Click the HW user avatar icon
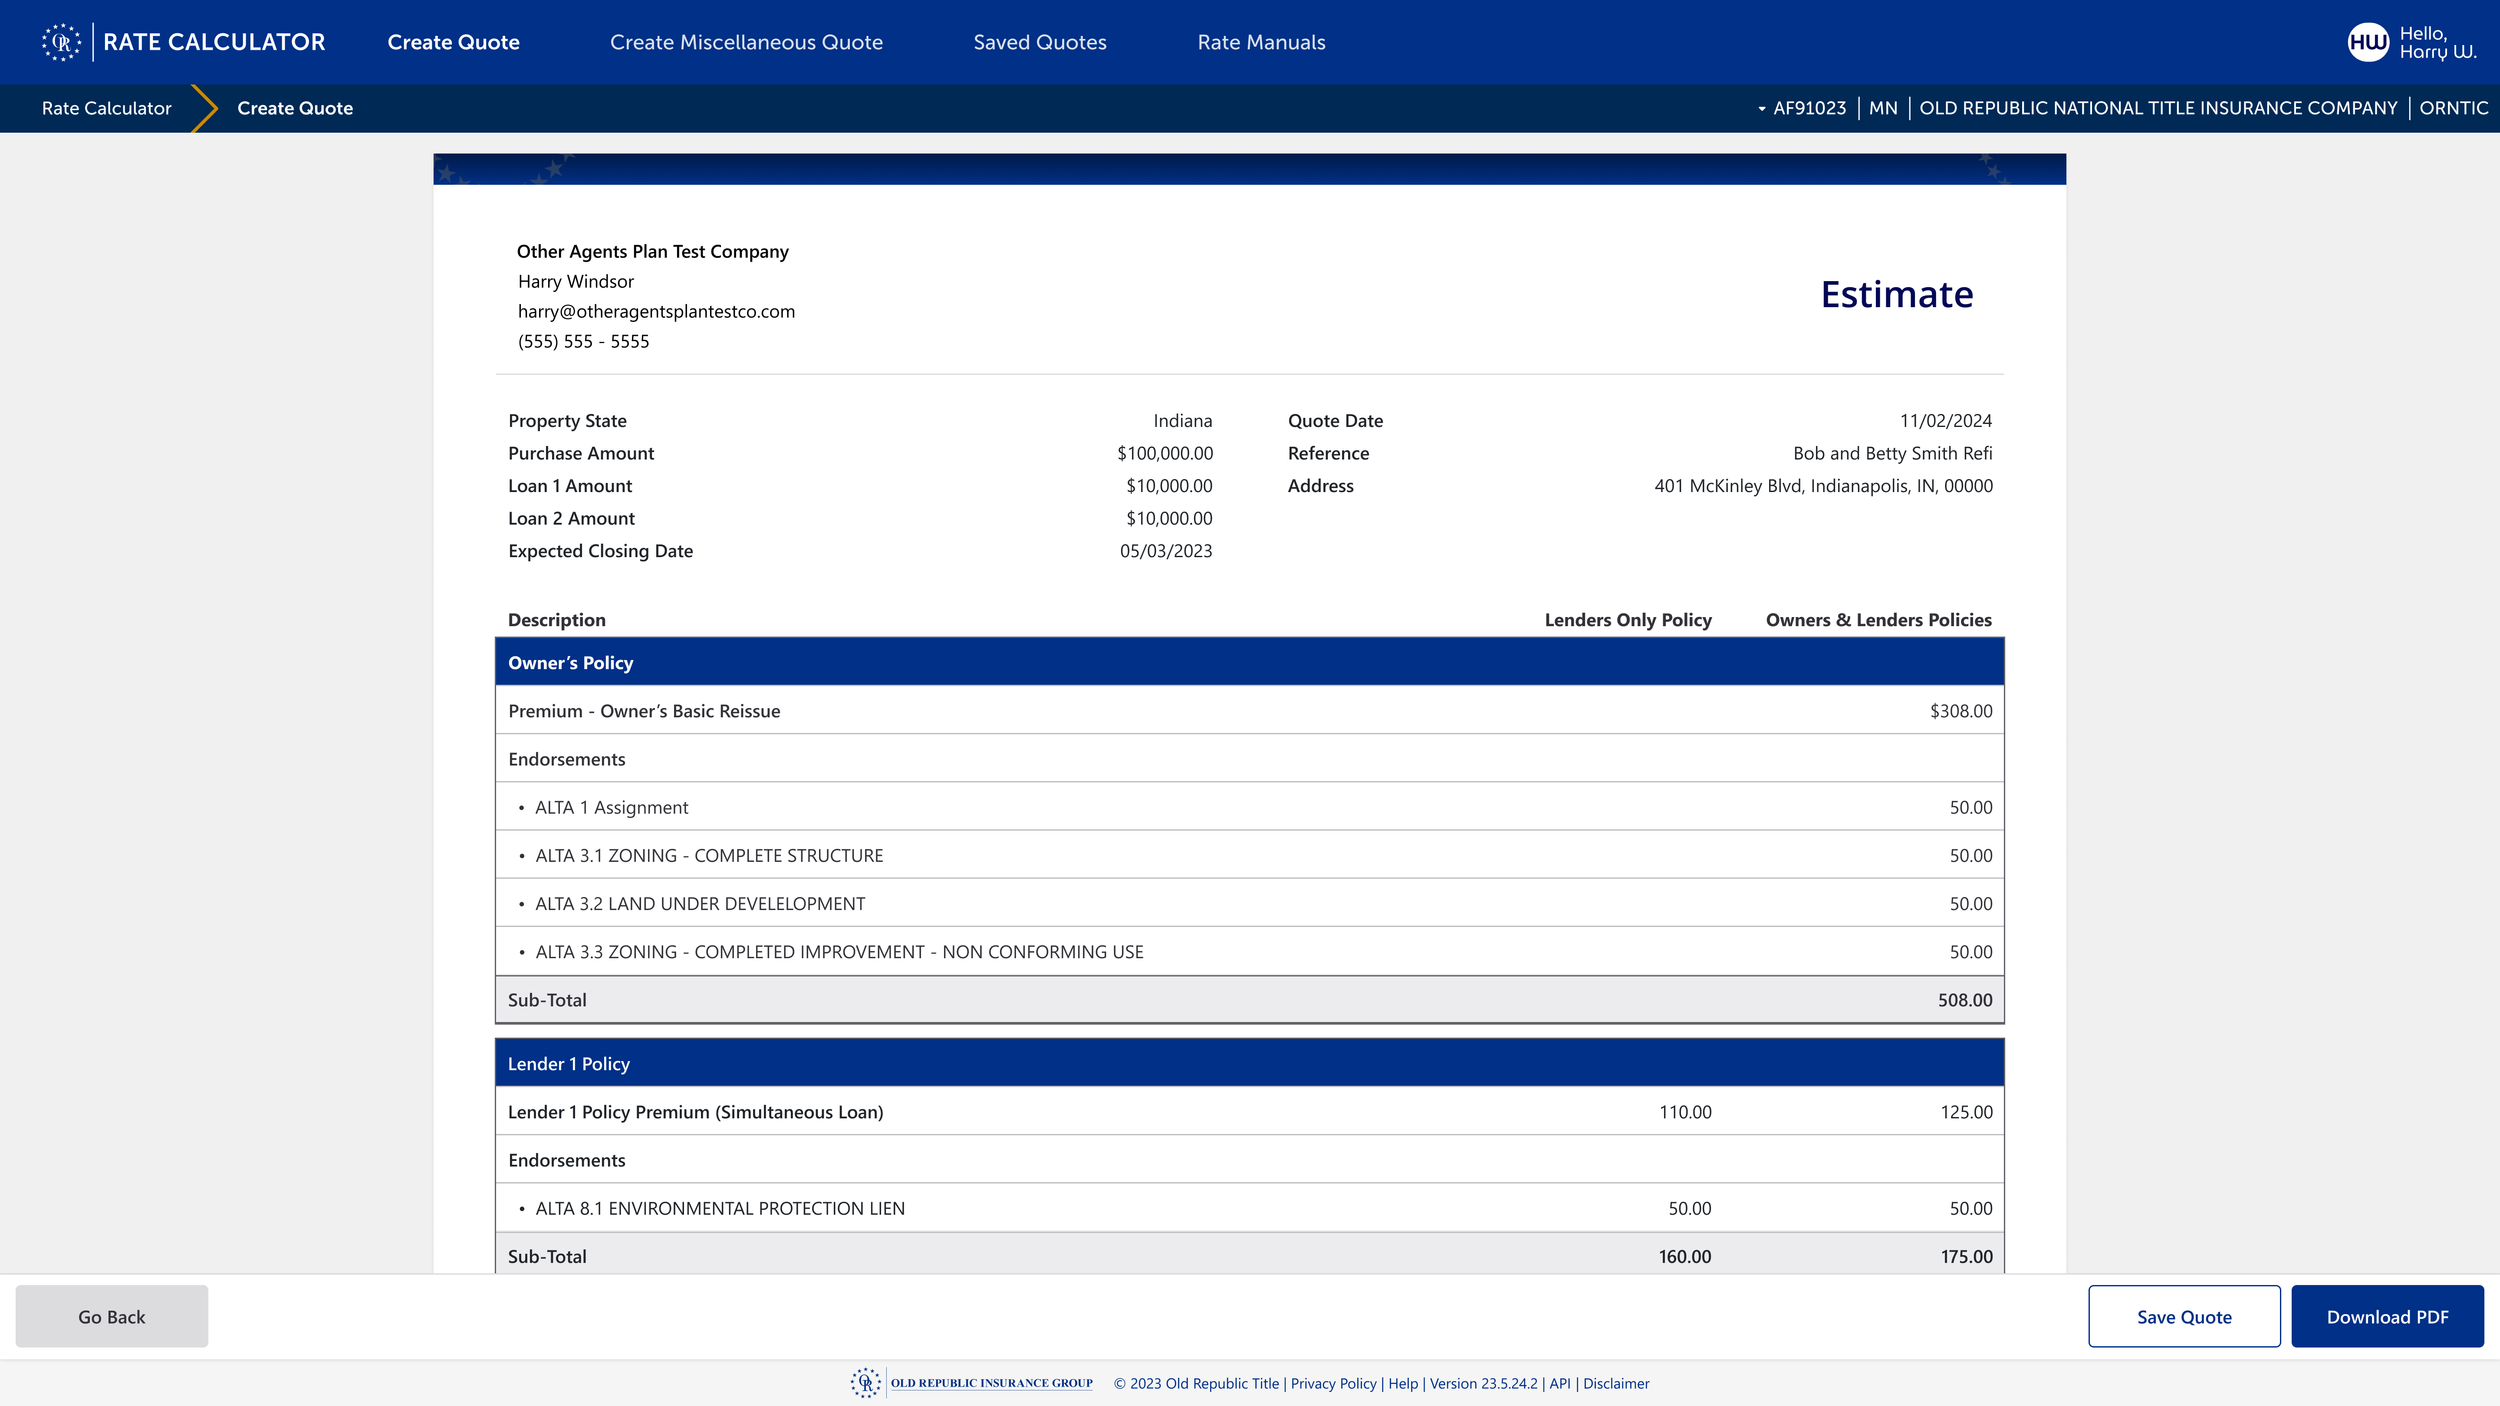2500x1406 pixels. click(2367, 42)
